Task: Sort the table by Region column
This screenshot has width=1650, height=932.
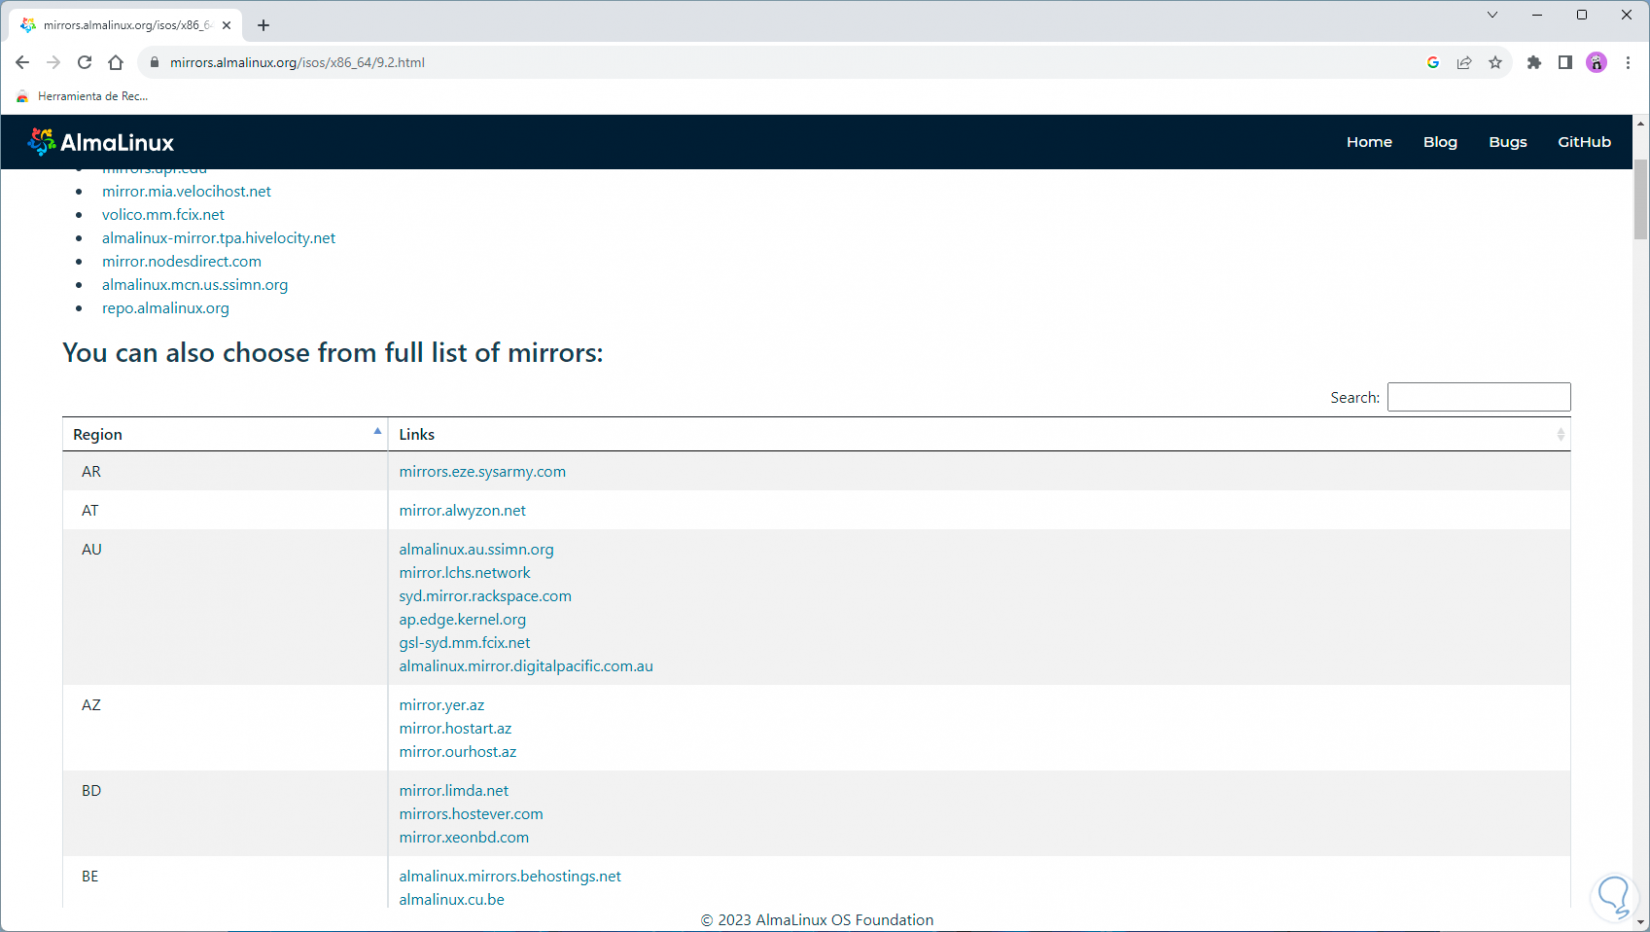Action: point(225,434)
